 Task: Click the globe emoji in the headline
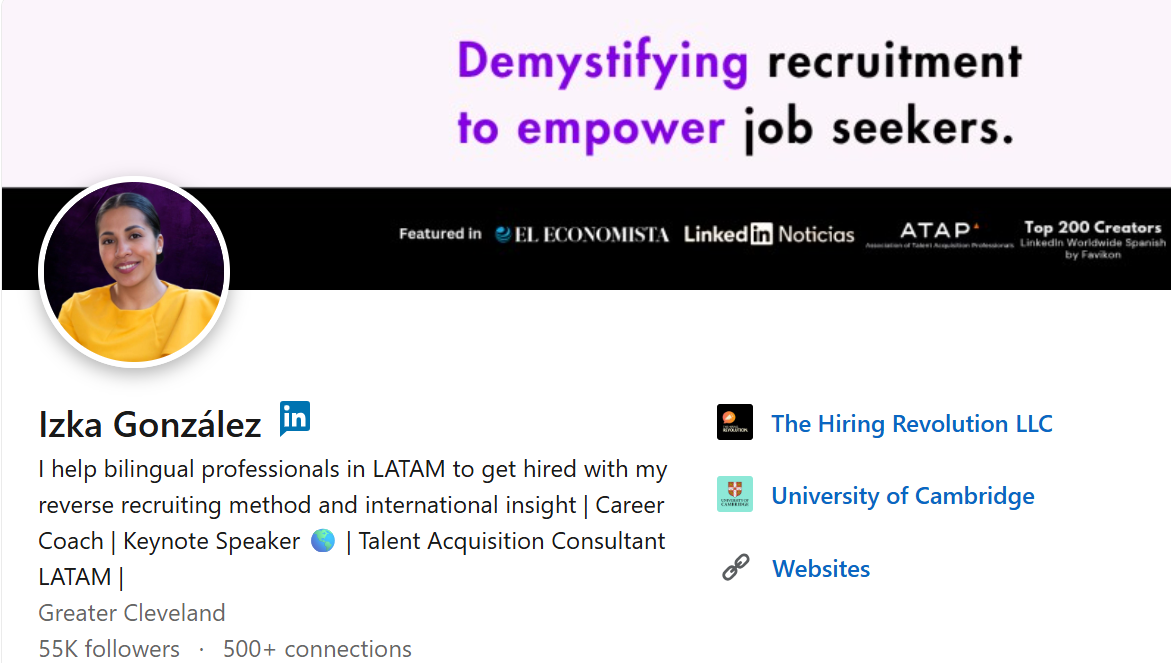(323, 541)
